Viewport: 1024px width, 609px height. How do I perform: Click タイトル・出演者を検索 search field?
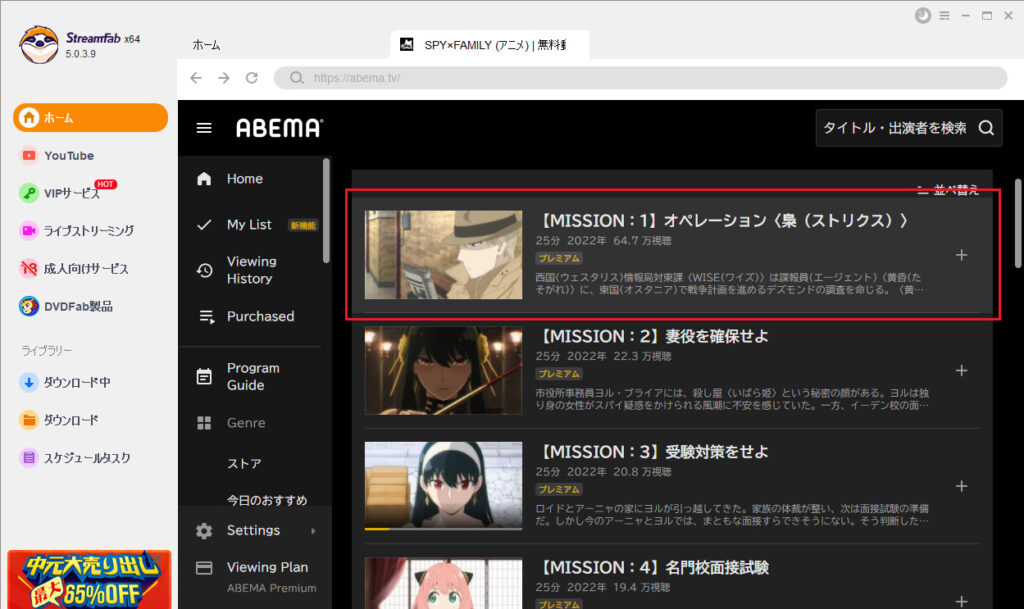(x=908, y=128)
